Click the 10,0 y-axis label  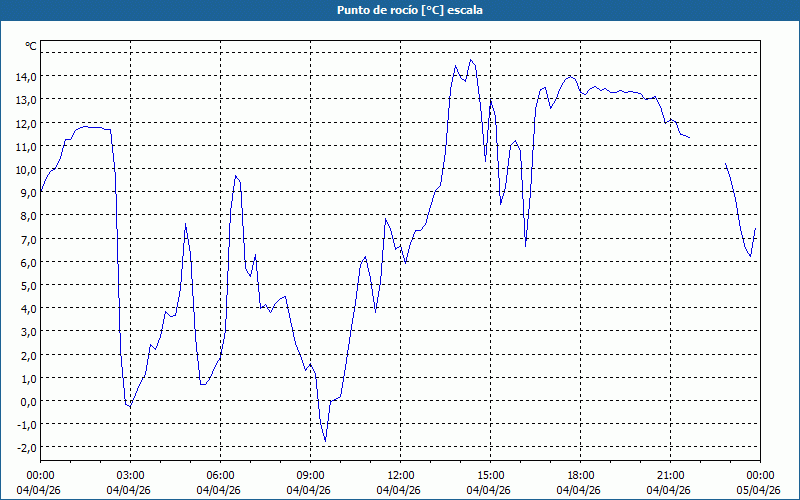(x=25, y=169)
